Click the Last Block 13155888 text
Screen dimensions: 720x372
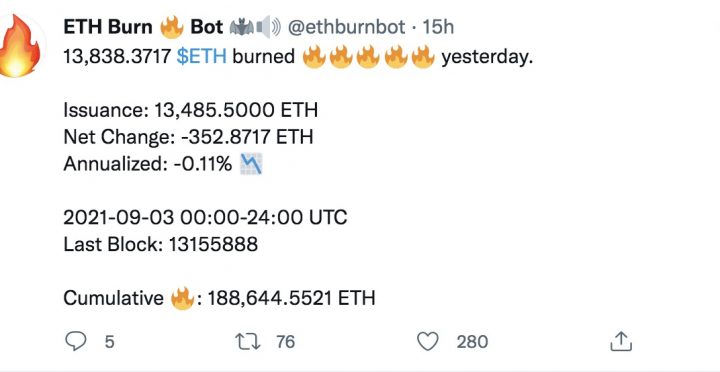click(x=161, y=244)
